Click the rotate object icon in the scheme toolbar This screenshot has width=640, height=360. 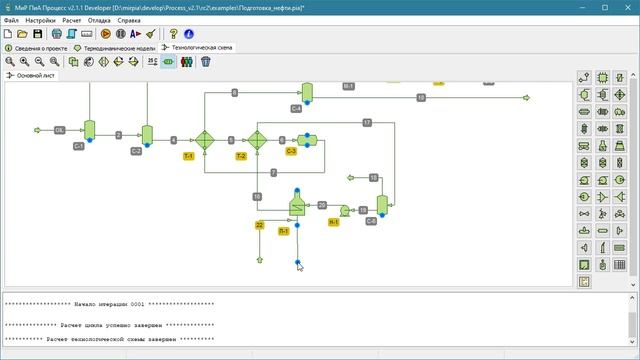coord(89,62)
